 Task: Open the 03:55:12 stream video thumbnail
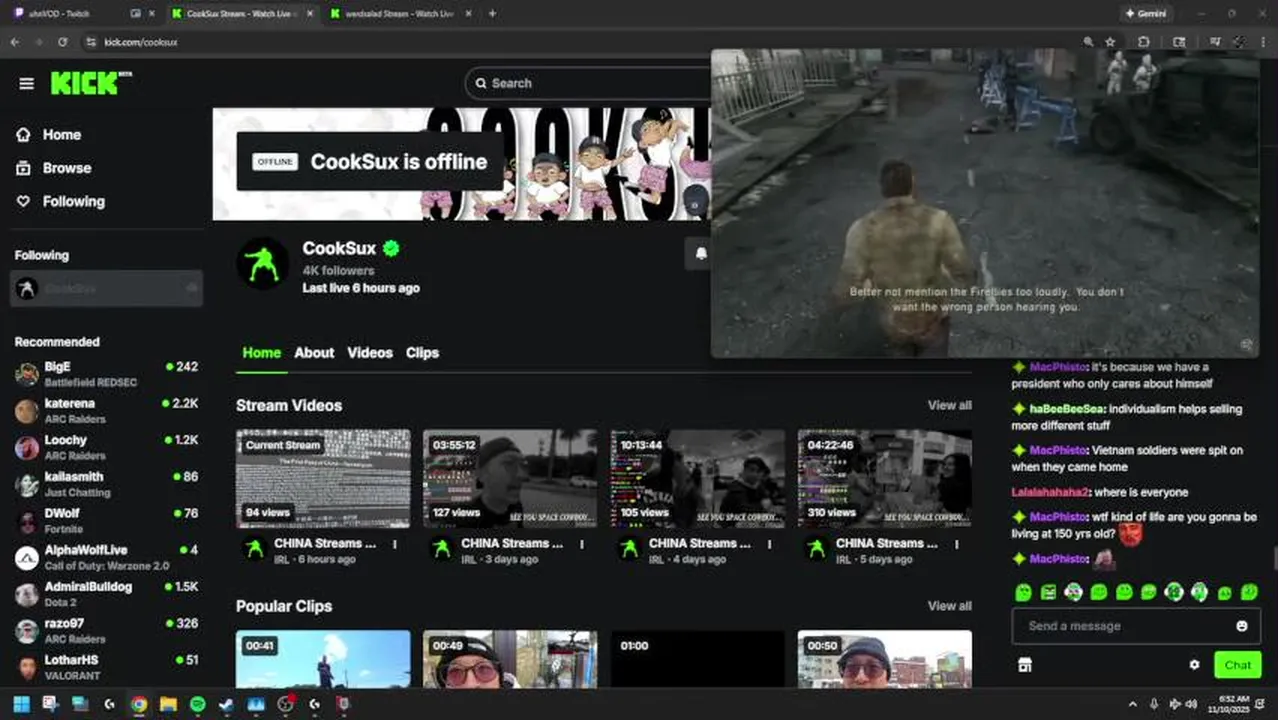point(510,478)
